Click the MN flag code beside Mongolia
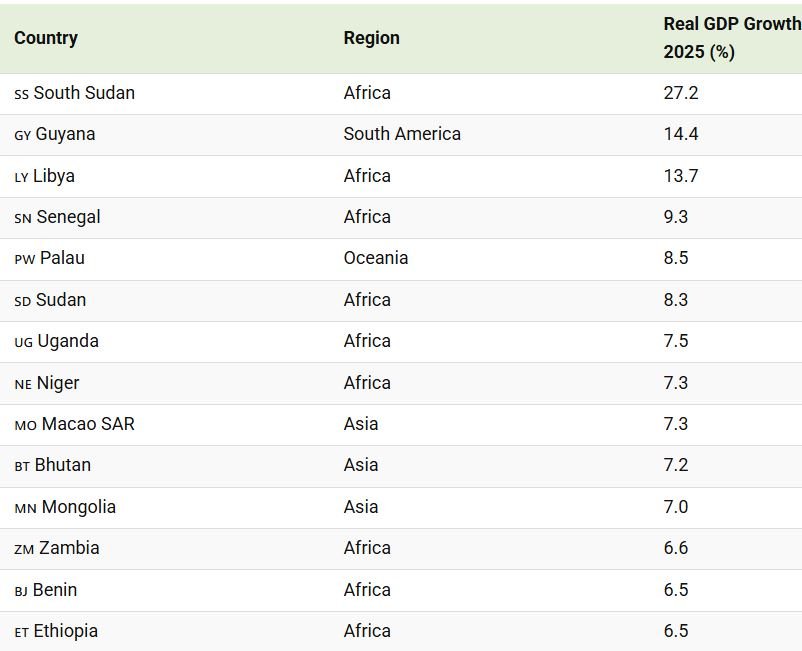Viewport: 802px width, 651px height. (26, 509)
